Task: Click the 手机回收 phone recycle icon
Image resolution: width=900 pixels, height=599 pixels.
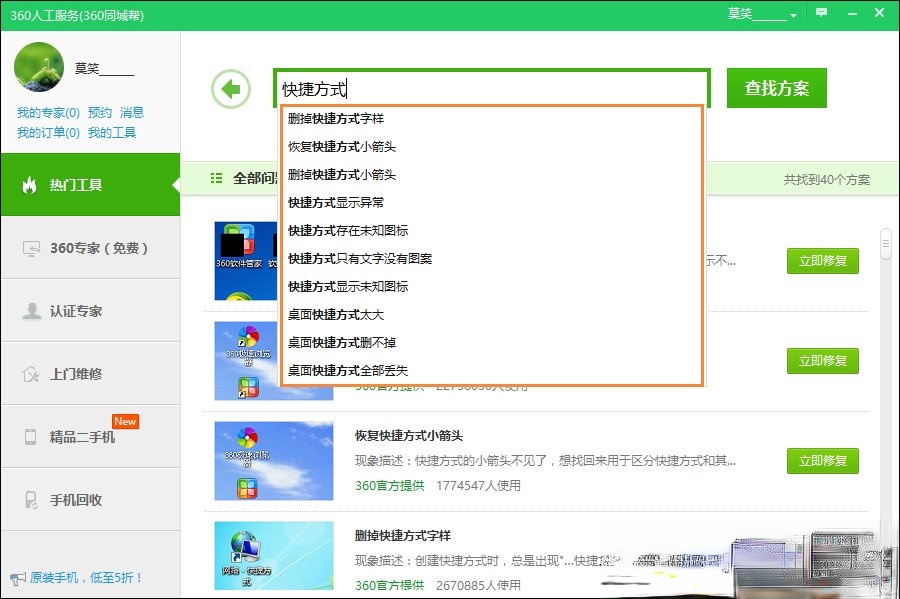Action: tap(31, 500)
